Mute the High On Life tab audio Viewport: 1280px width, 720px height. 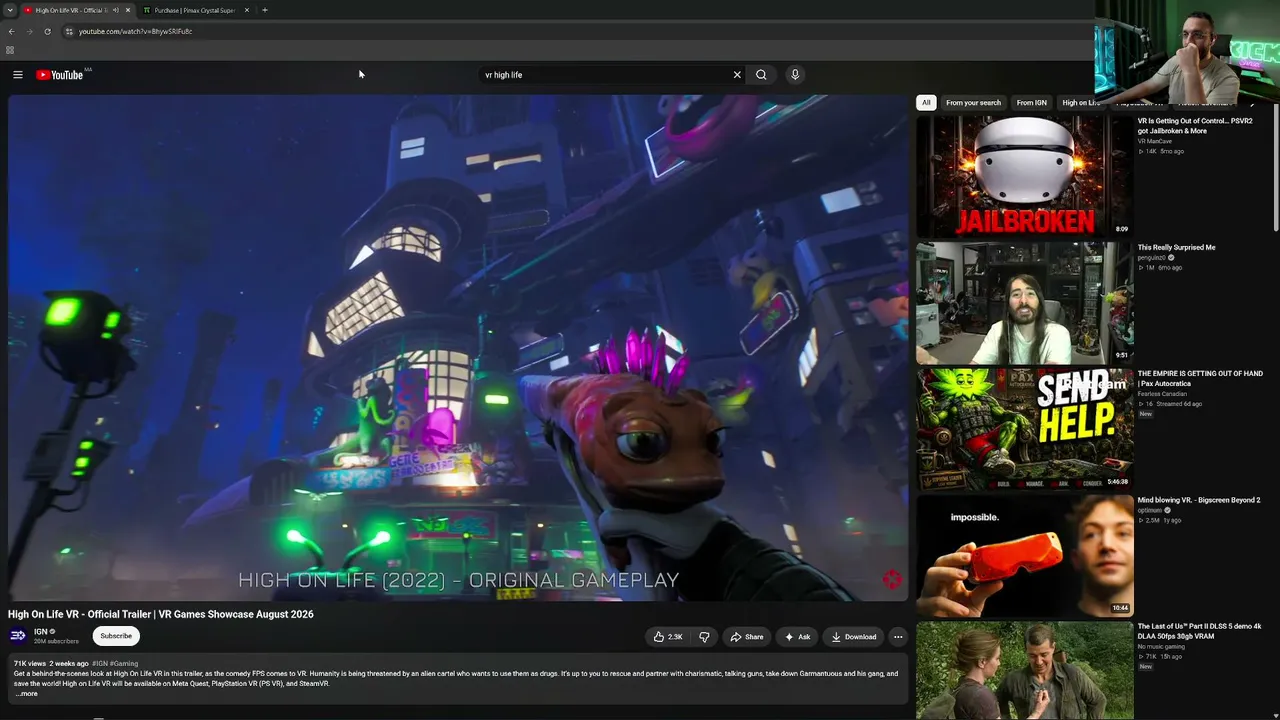115,10
